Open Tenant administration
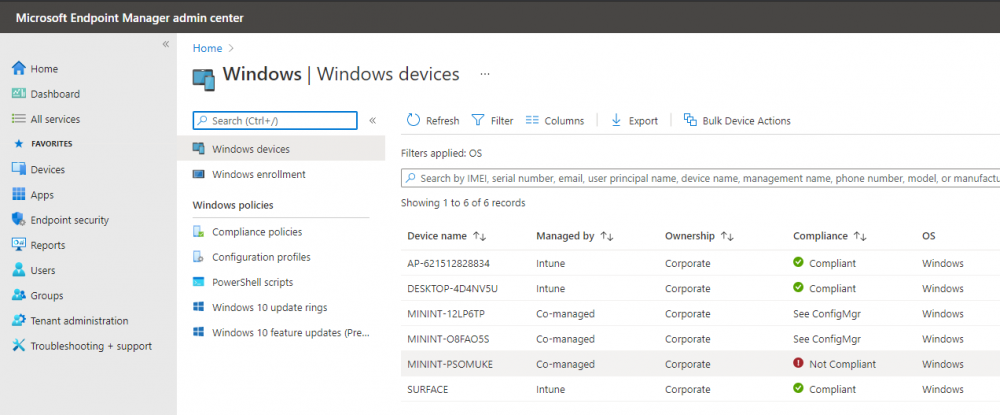The width and height of the screenshot is (1000, 415). 70,321
